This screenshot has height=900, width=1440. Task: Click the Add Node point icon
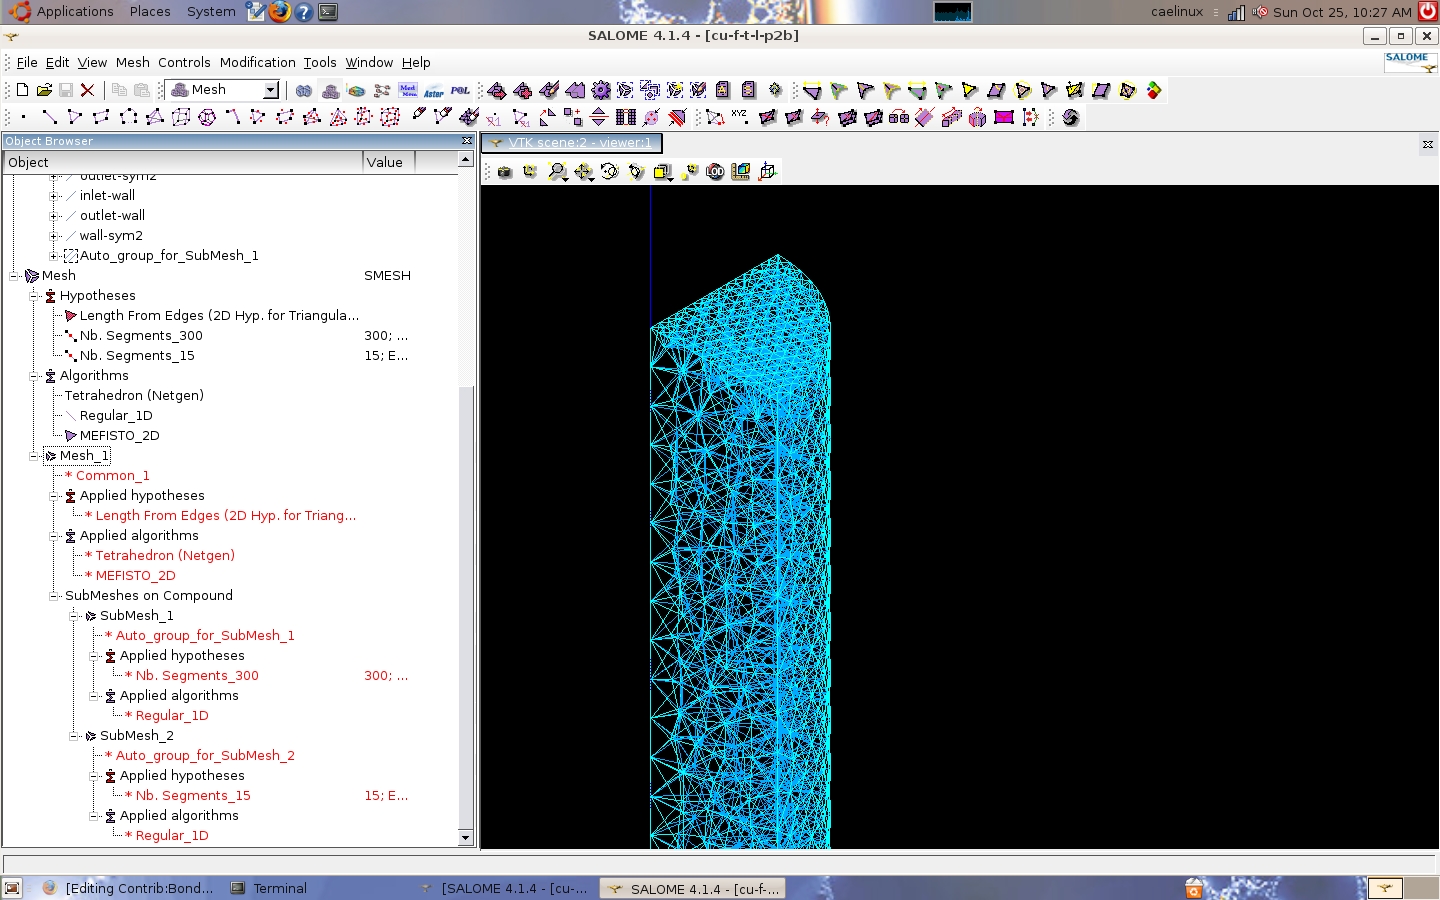pyautogui.click(x=23, y=117)
